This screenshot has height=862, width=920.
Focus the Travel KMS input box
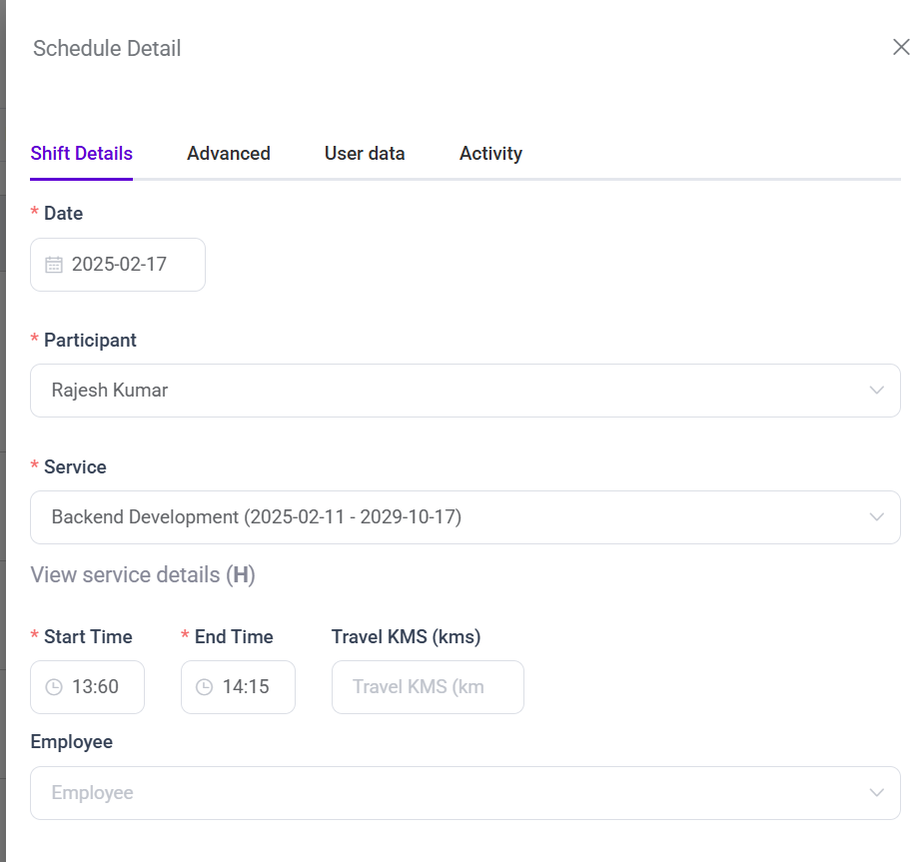pyautogui.click(x=427, y=687)
